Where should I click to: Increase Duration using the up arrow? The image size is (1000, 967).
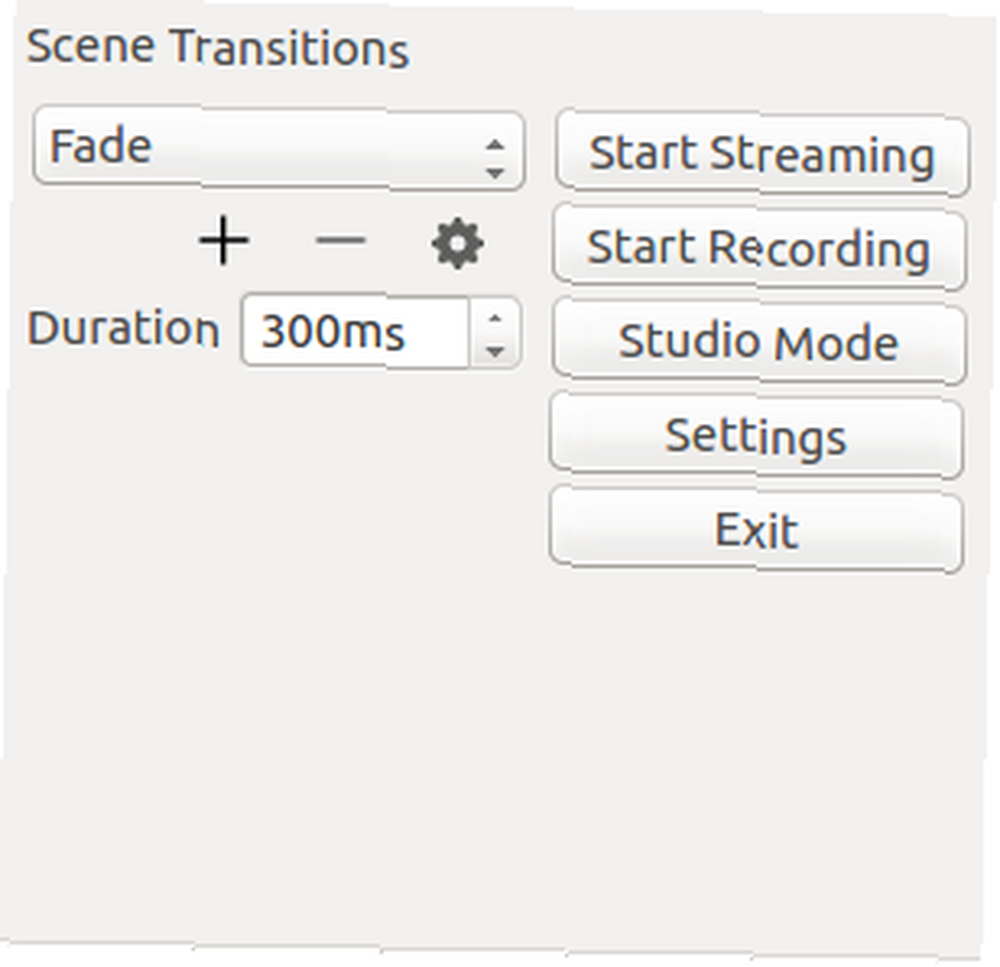coord(495,317)
